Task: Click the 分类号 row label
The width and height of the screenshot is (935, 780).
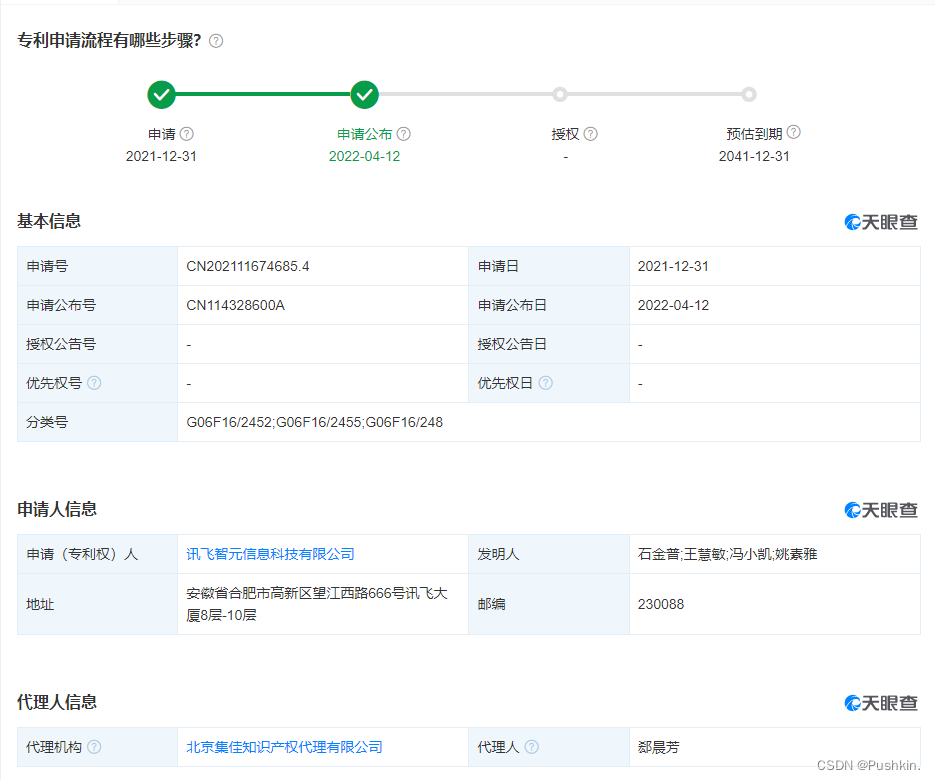Action: pos(47,422)
